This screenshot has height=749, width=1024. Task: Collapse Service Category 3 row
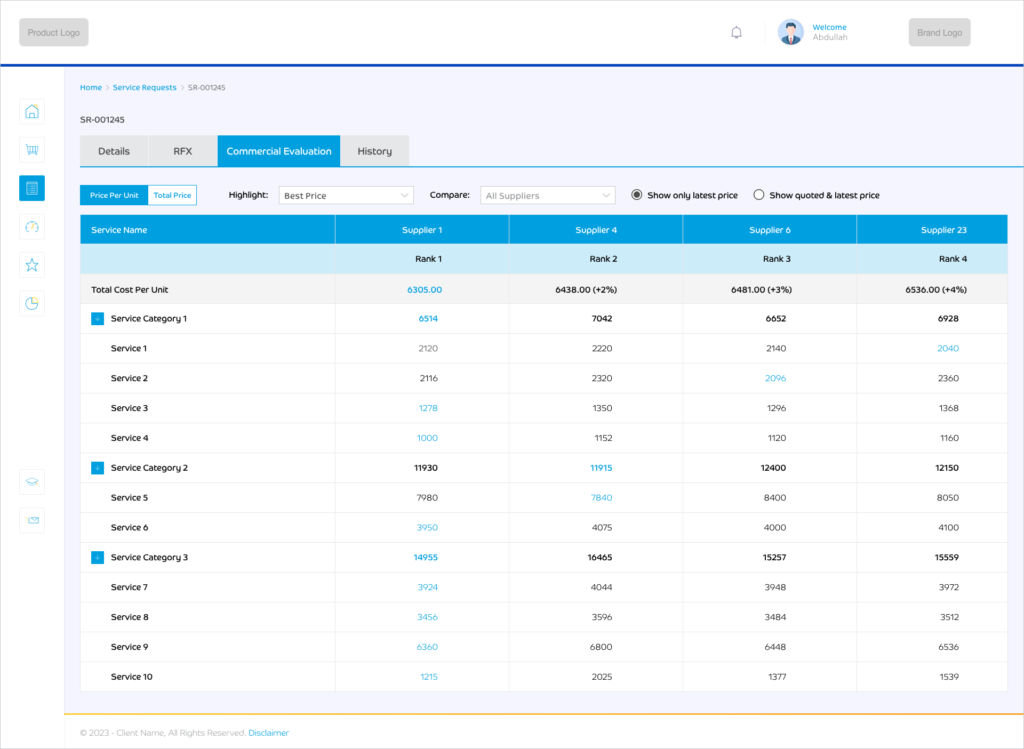[x=97, y=558]
